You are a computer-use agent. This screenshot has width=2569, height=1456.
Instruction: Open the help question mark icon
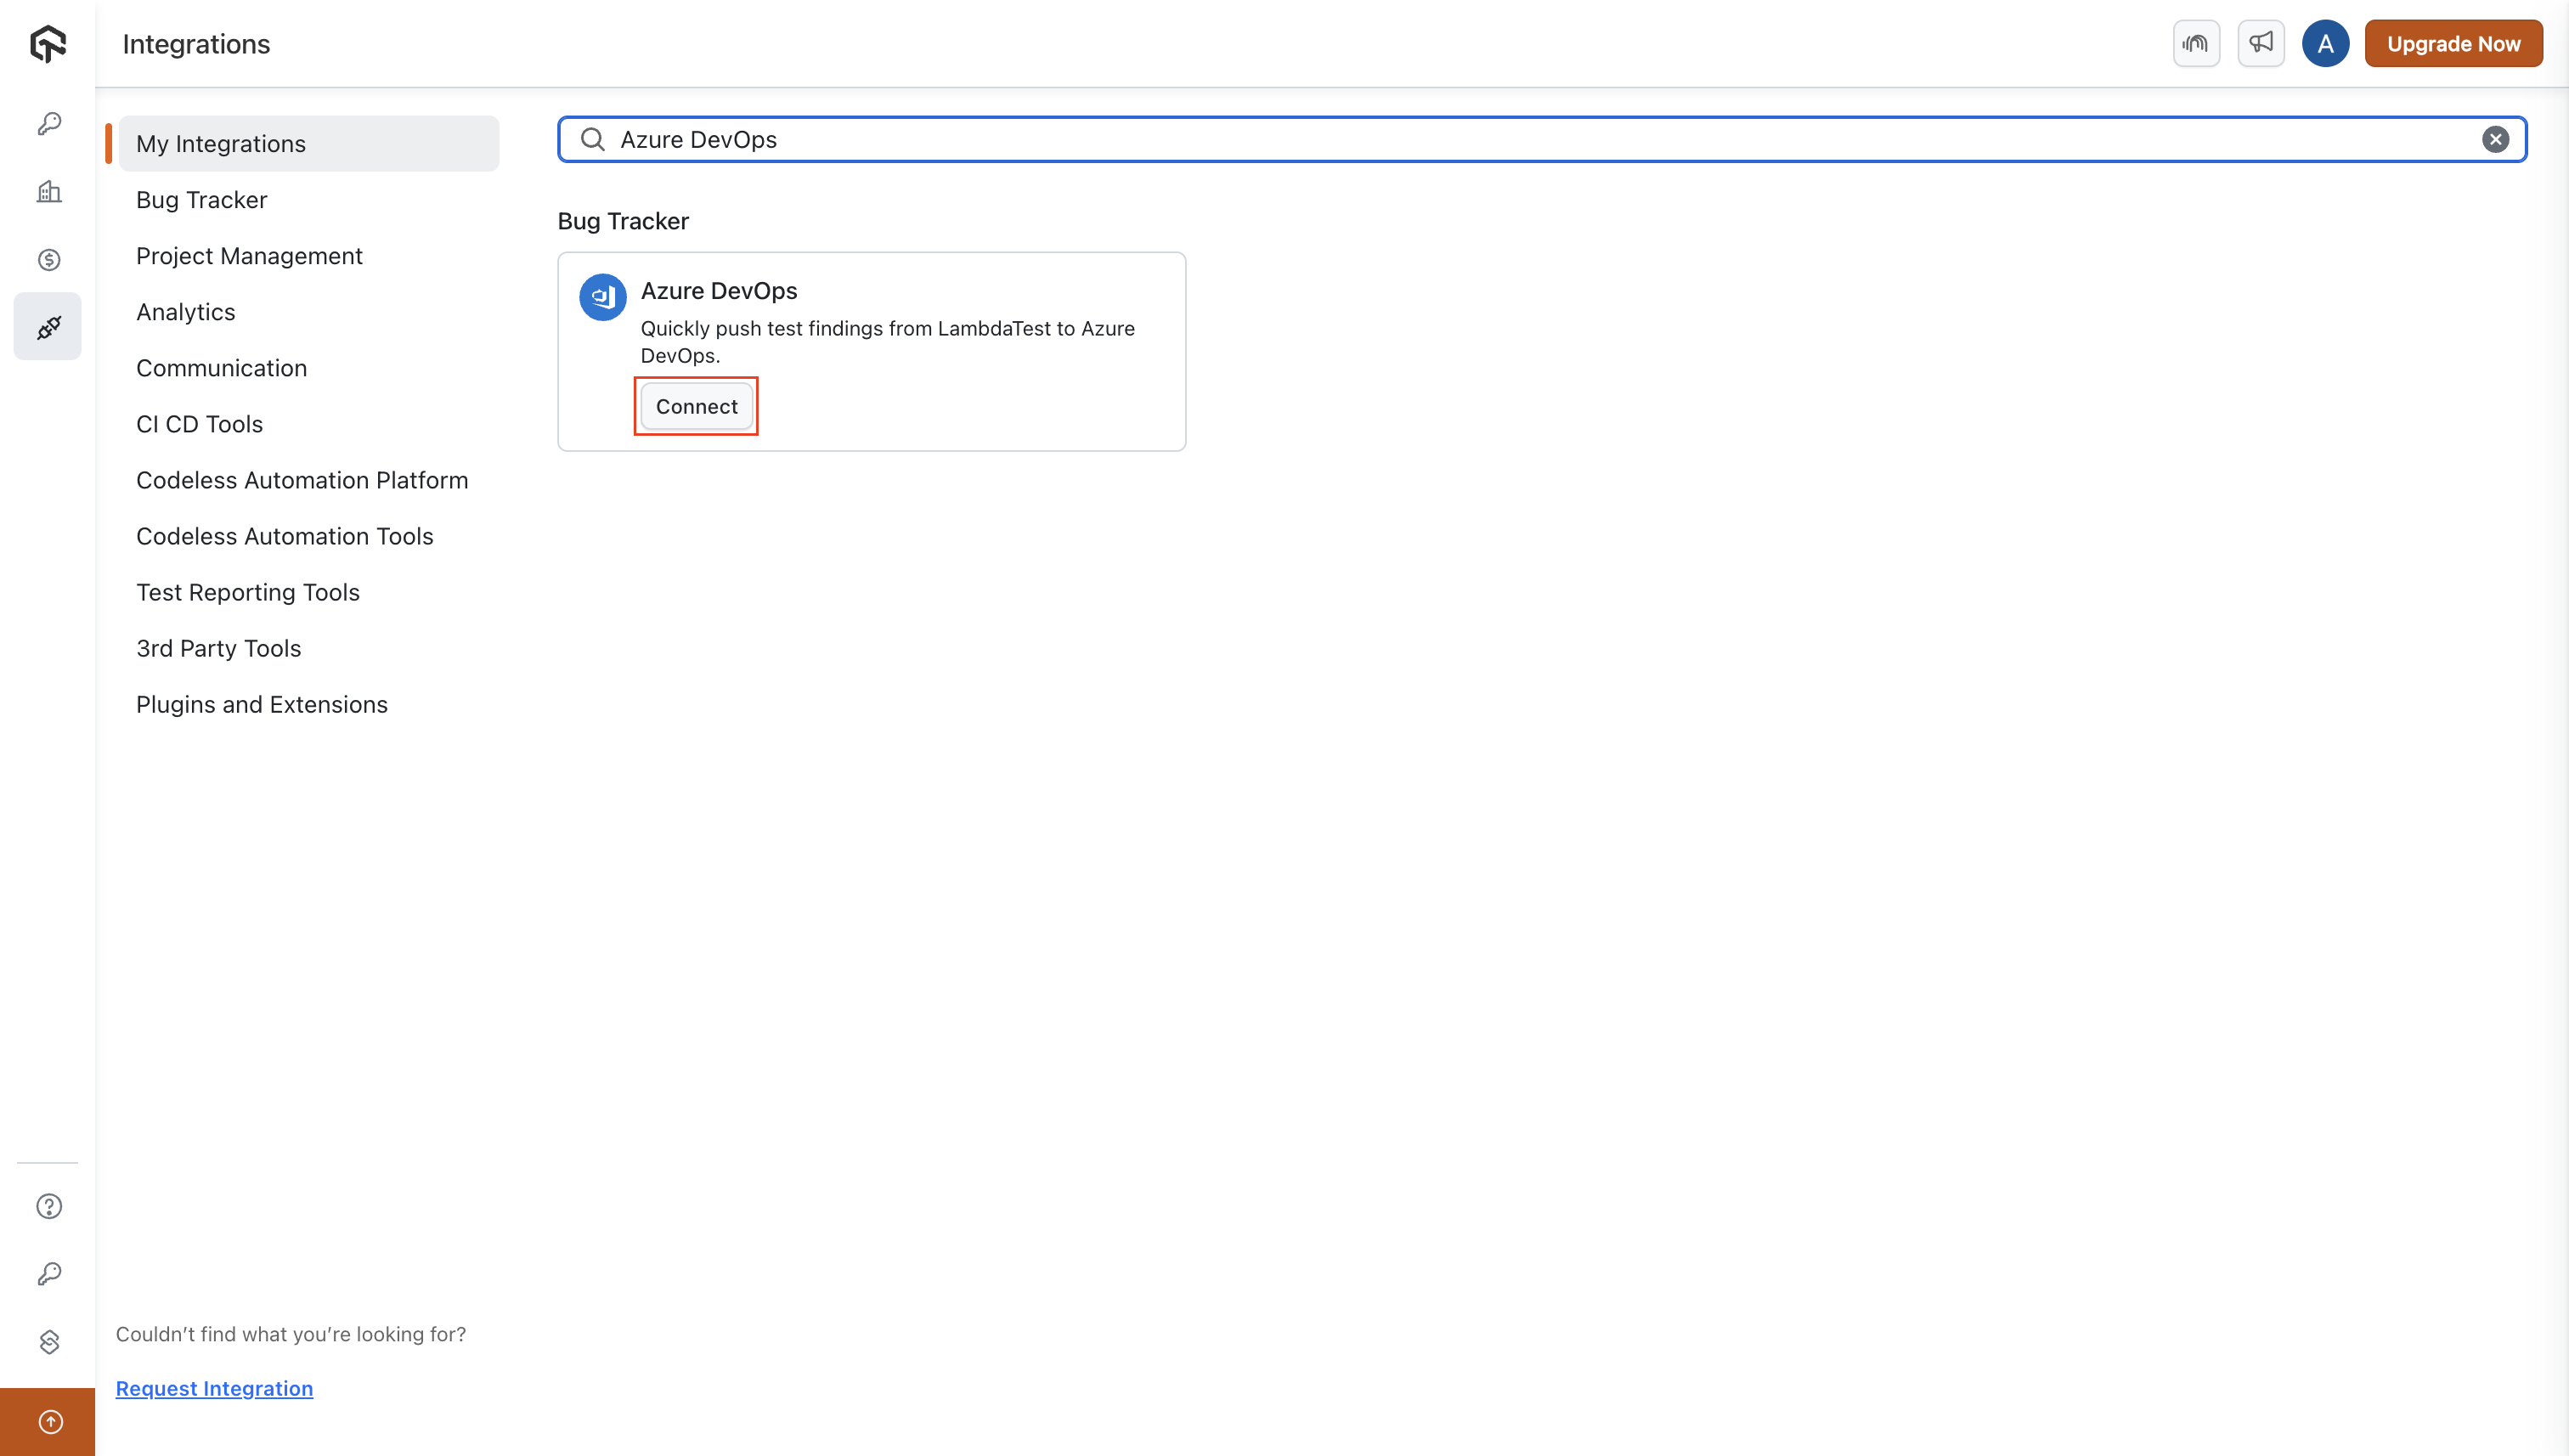coord(49,1206)
